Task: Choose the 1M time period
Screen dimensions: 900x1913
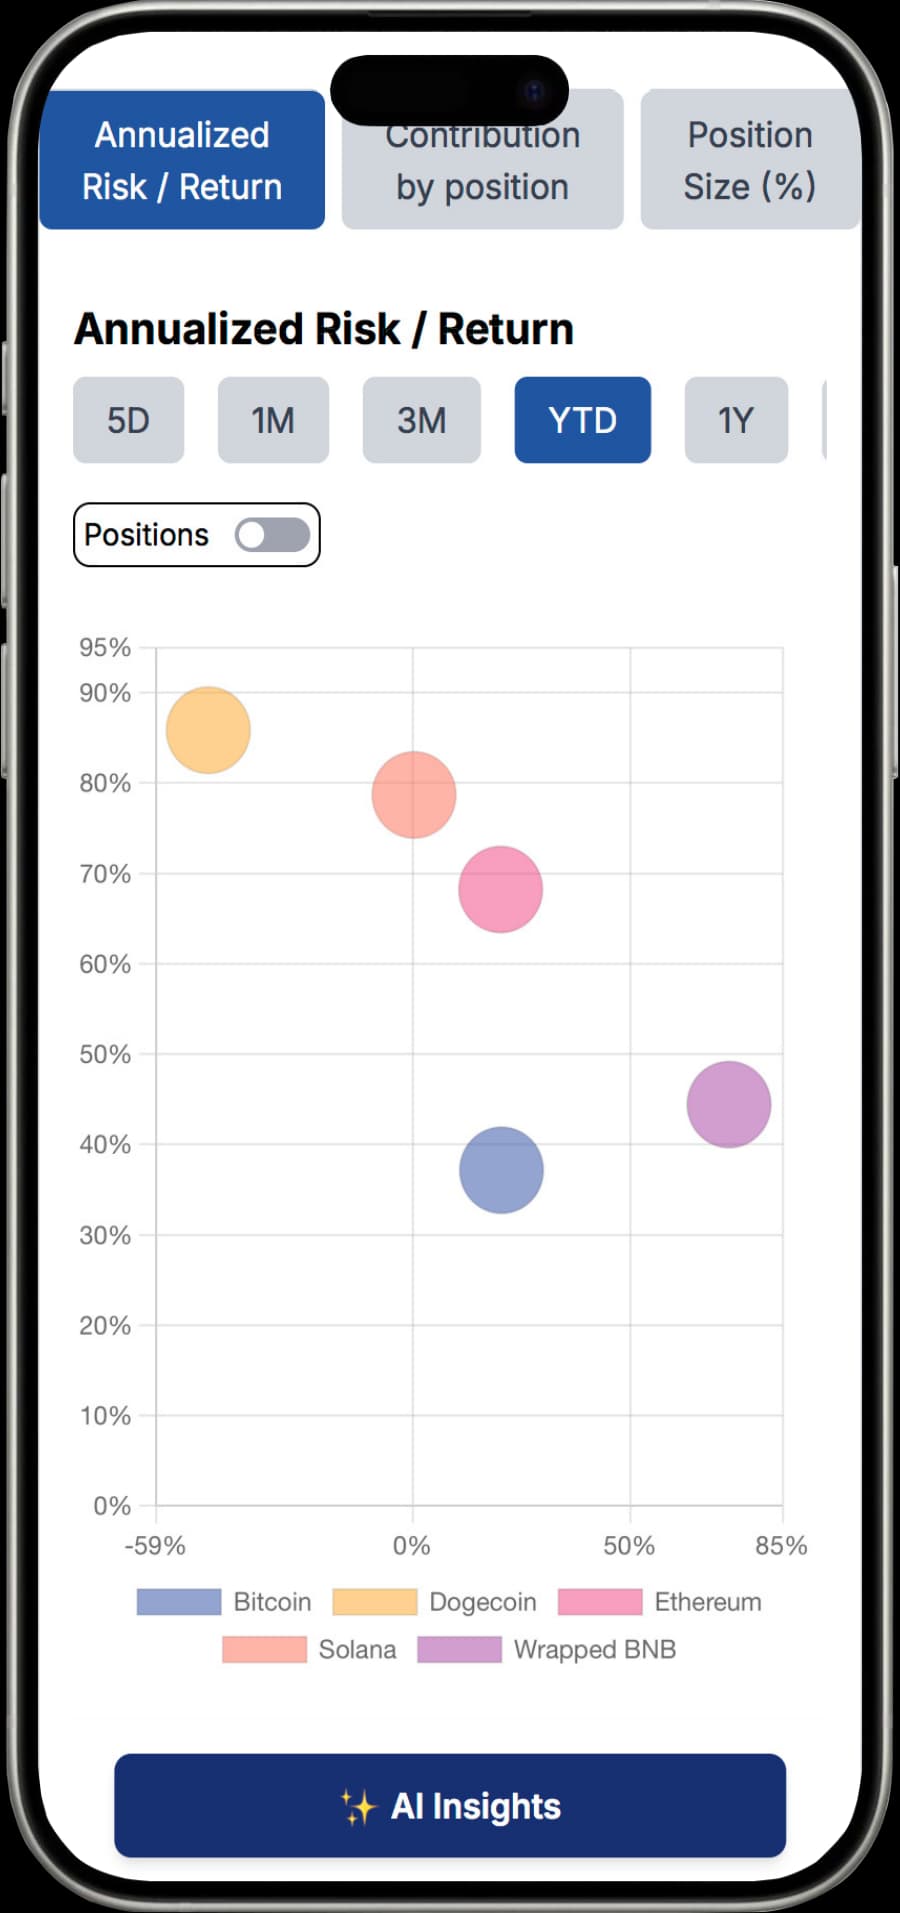Action: 273,420
